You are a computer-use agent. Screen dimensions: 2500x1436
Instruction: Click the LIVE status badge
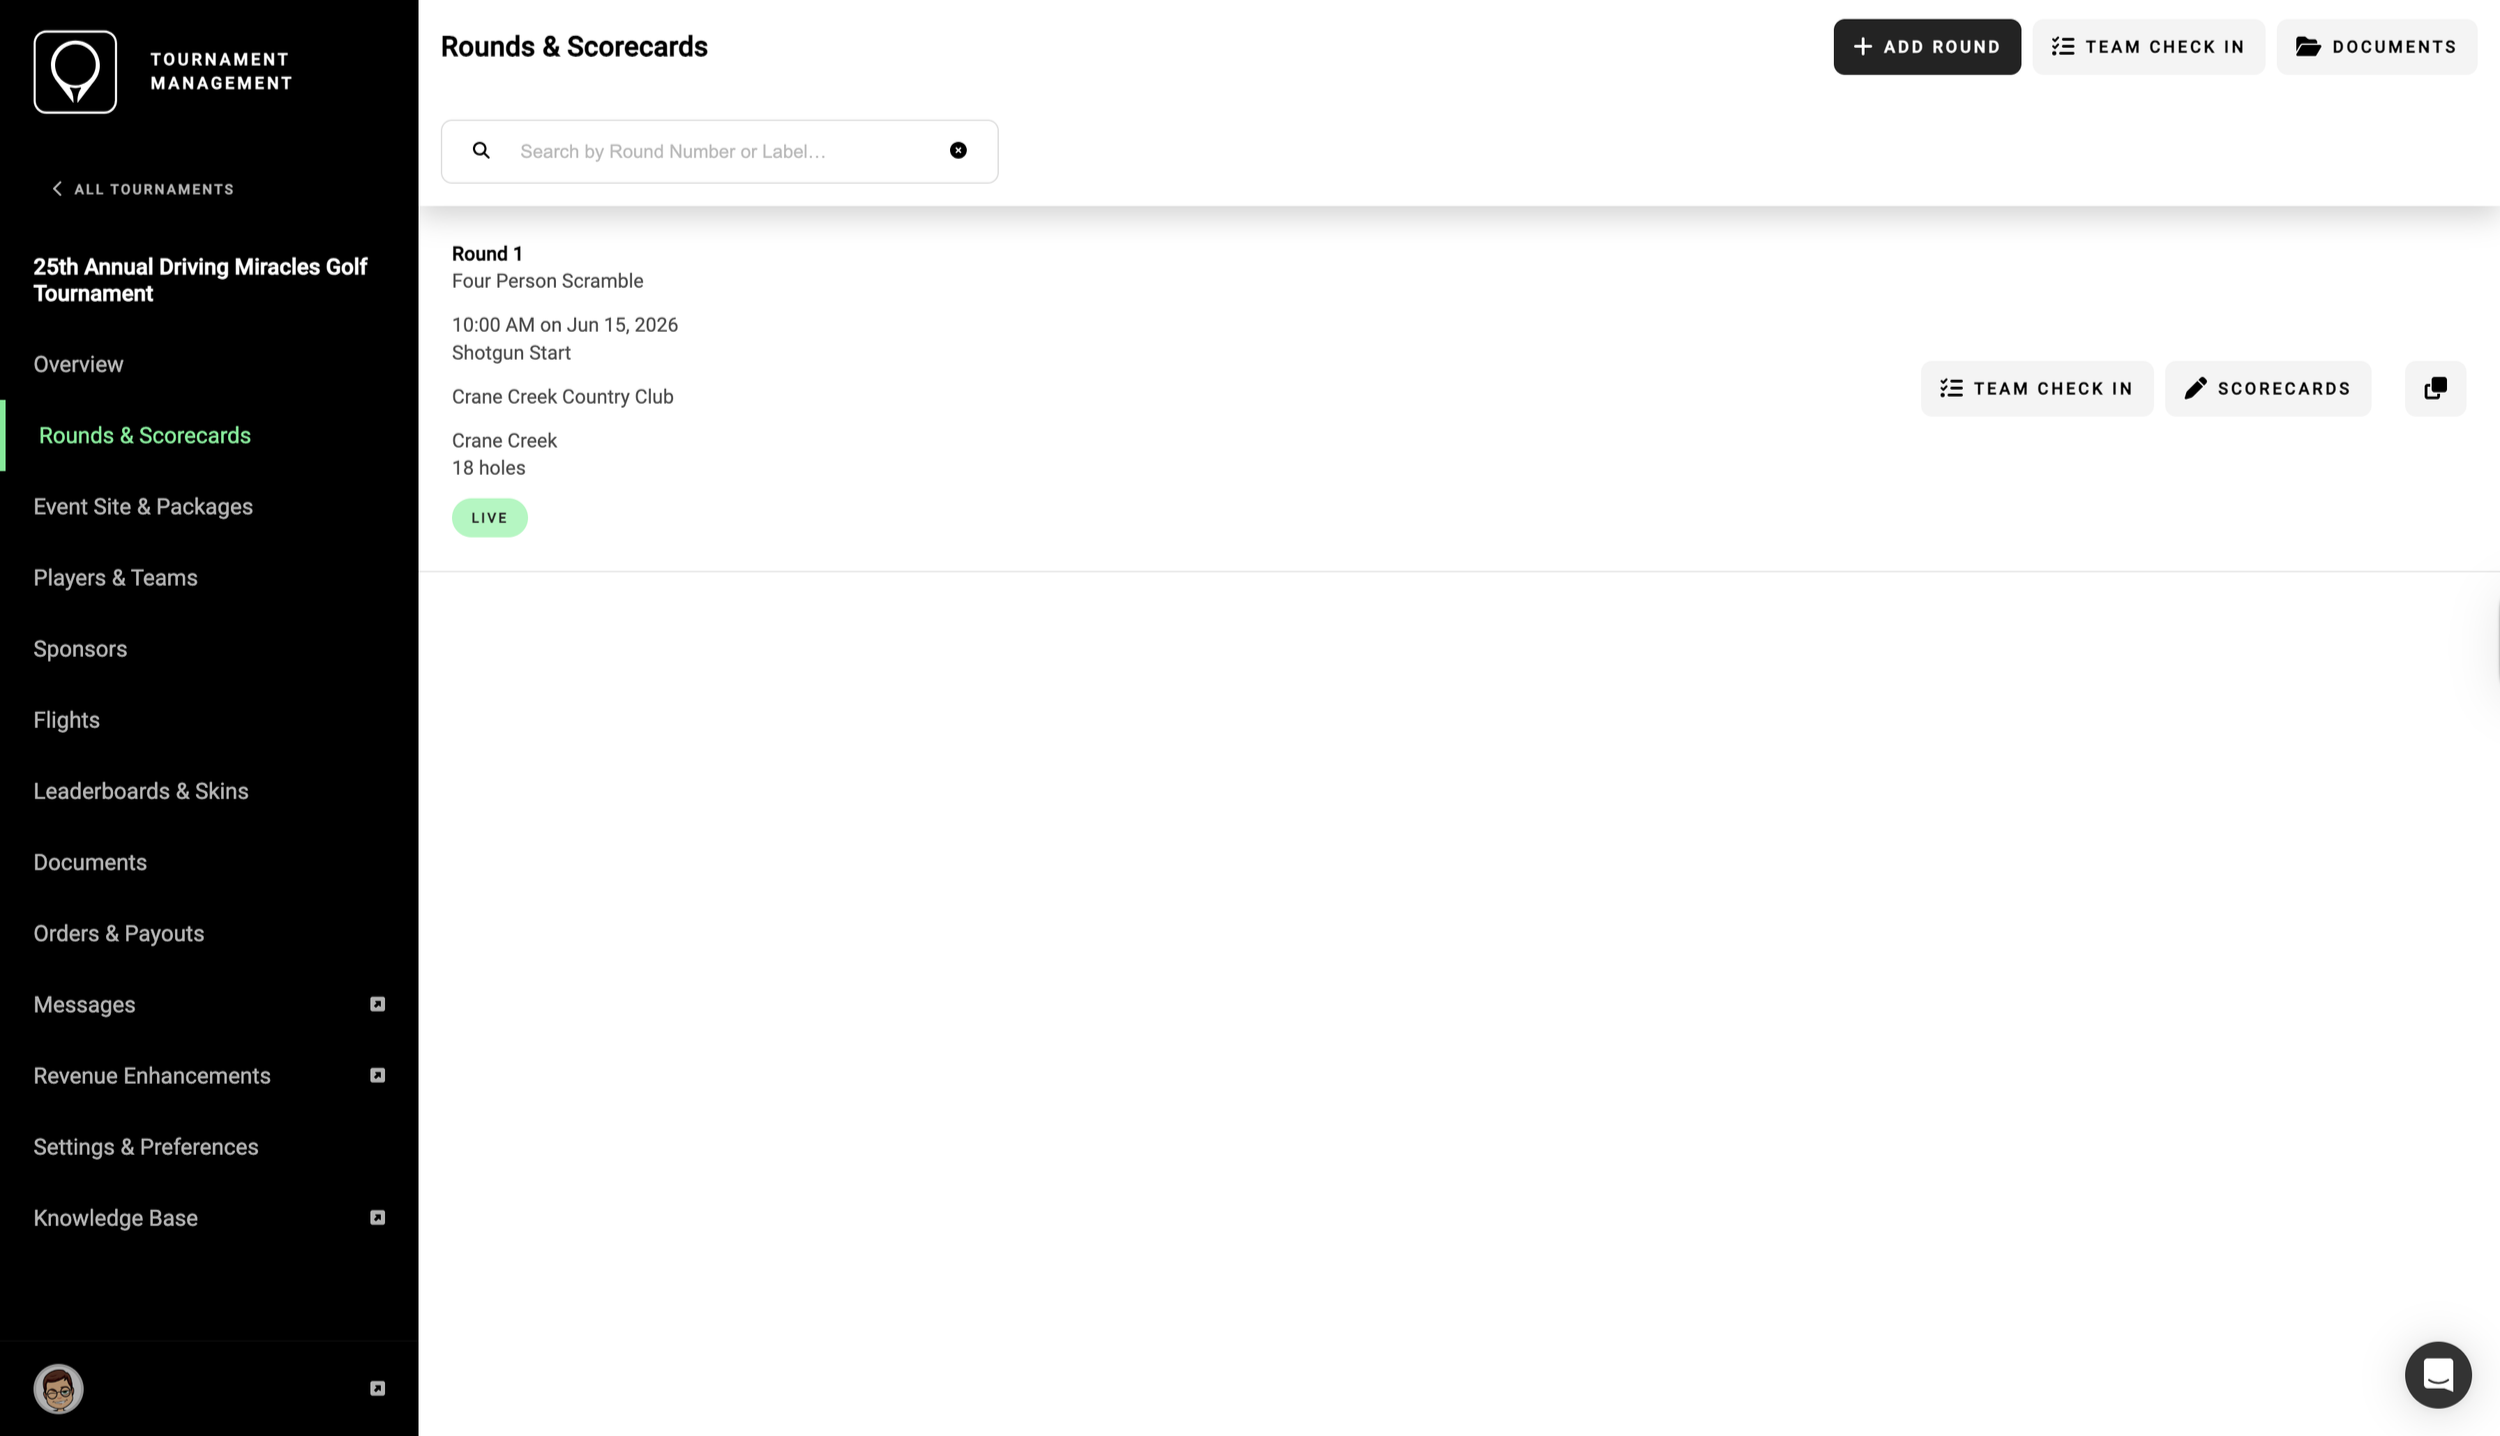point(489,517)
